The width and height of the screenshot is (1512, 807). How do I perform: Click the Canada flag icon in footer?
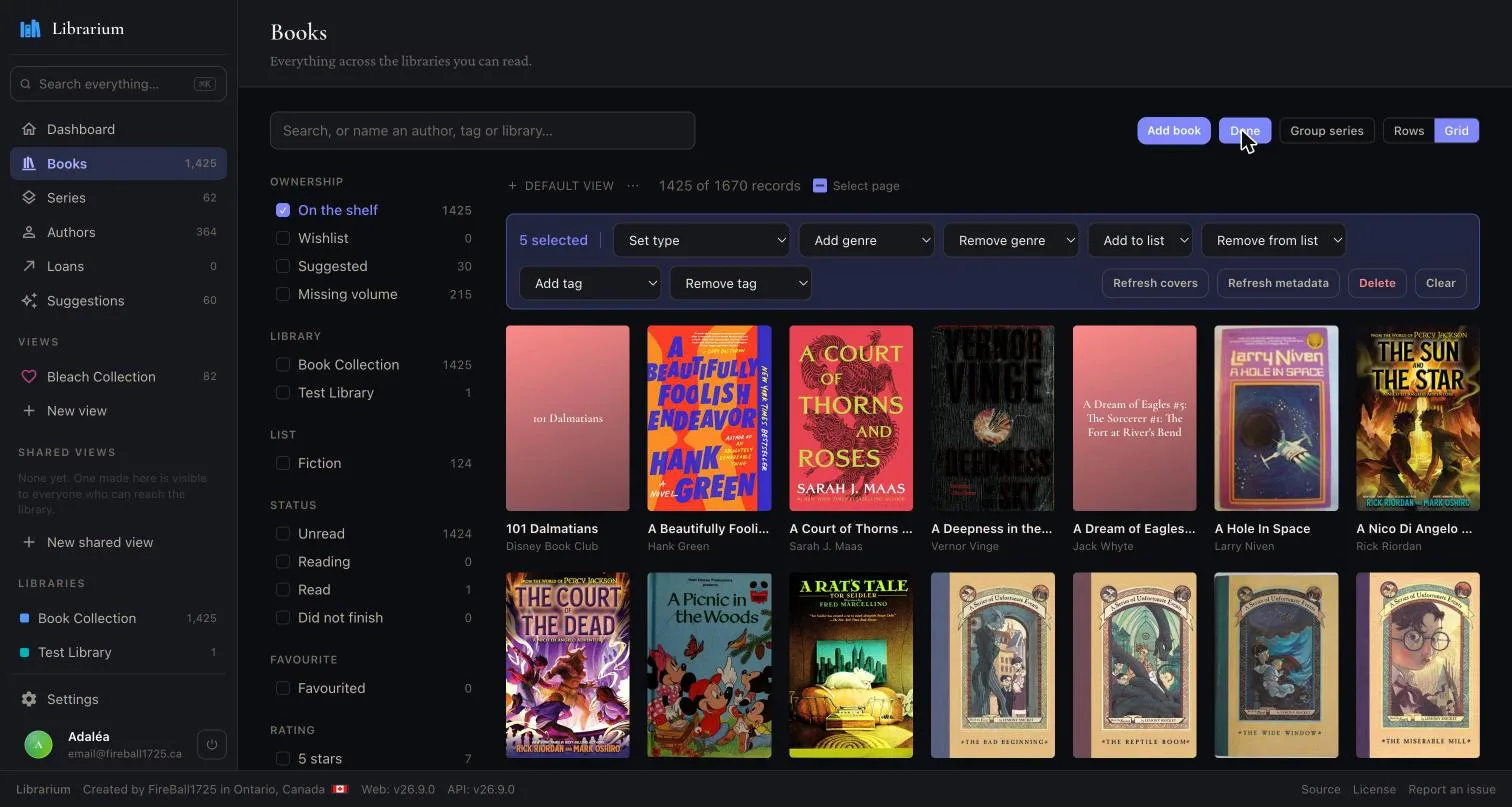pos(340,789)
